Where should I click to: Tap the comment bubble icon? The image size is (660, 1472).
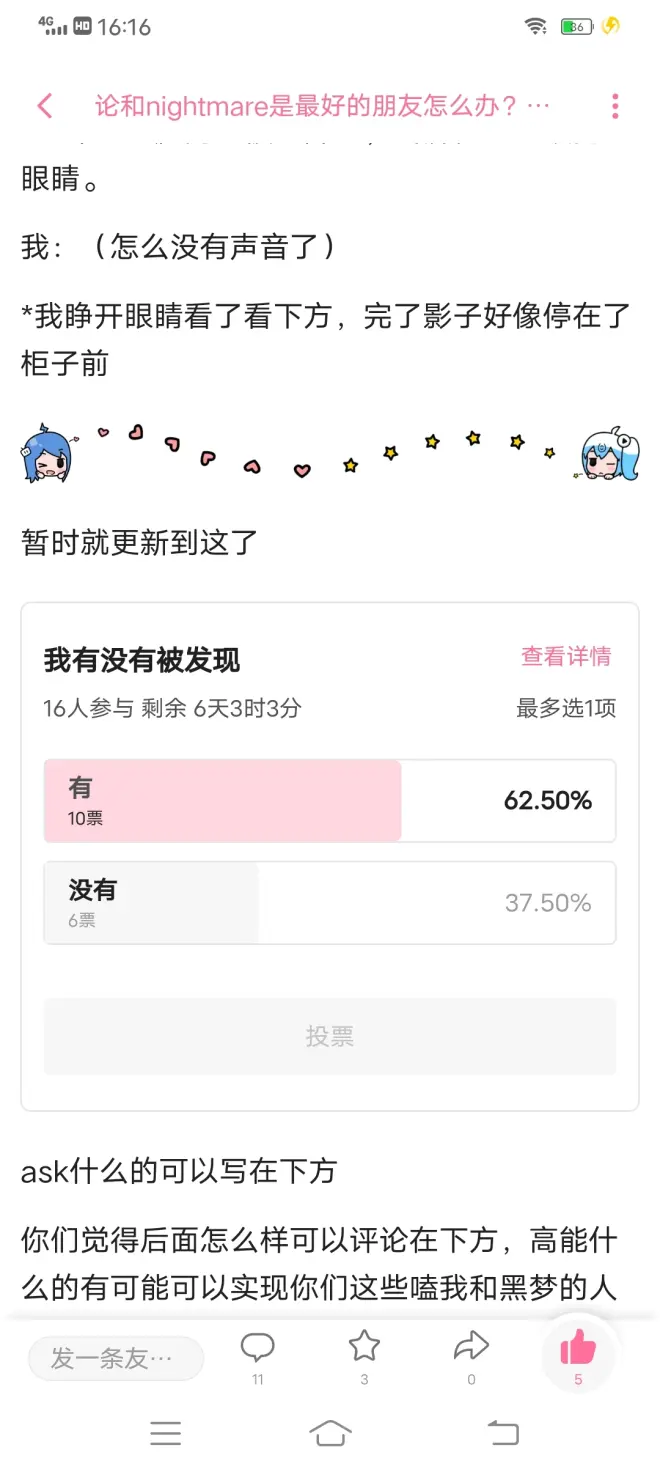[258, 1347]
